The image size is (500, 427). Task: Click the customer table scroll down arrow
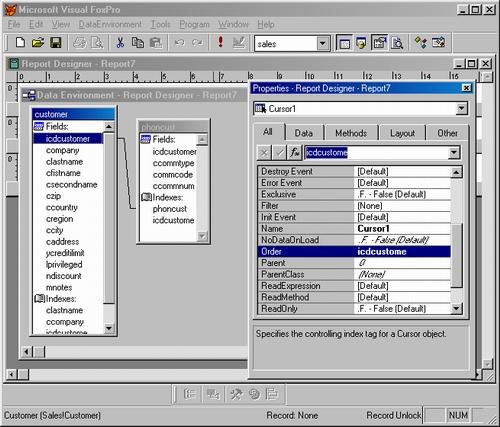109,328
